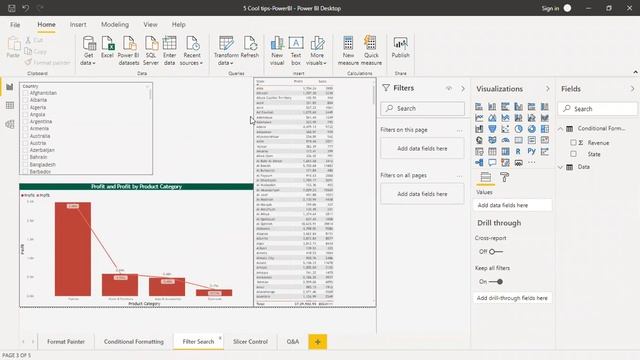The image size is (640, 360).
Task: Select the scatter chart visual
Action: click(505, 129)
